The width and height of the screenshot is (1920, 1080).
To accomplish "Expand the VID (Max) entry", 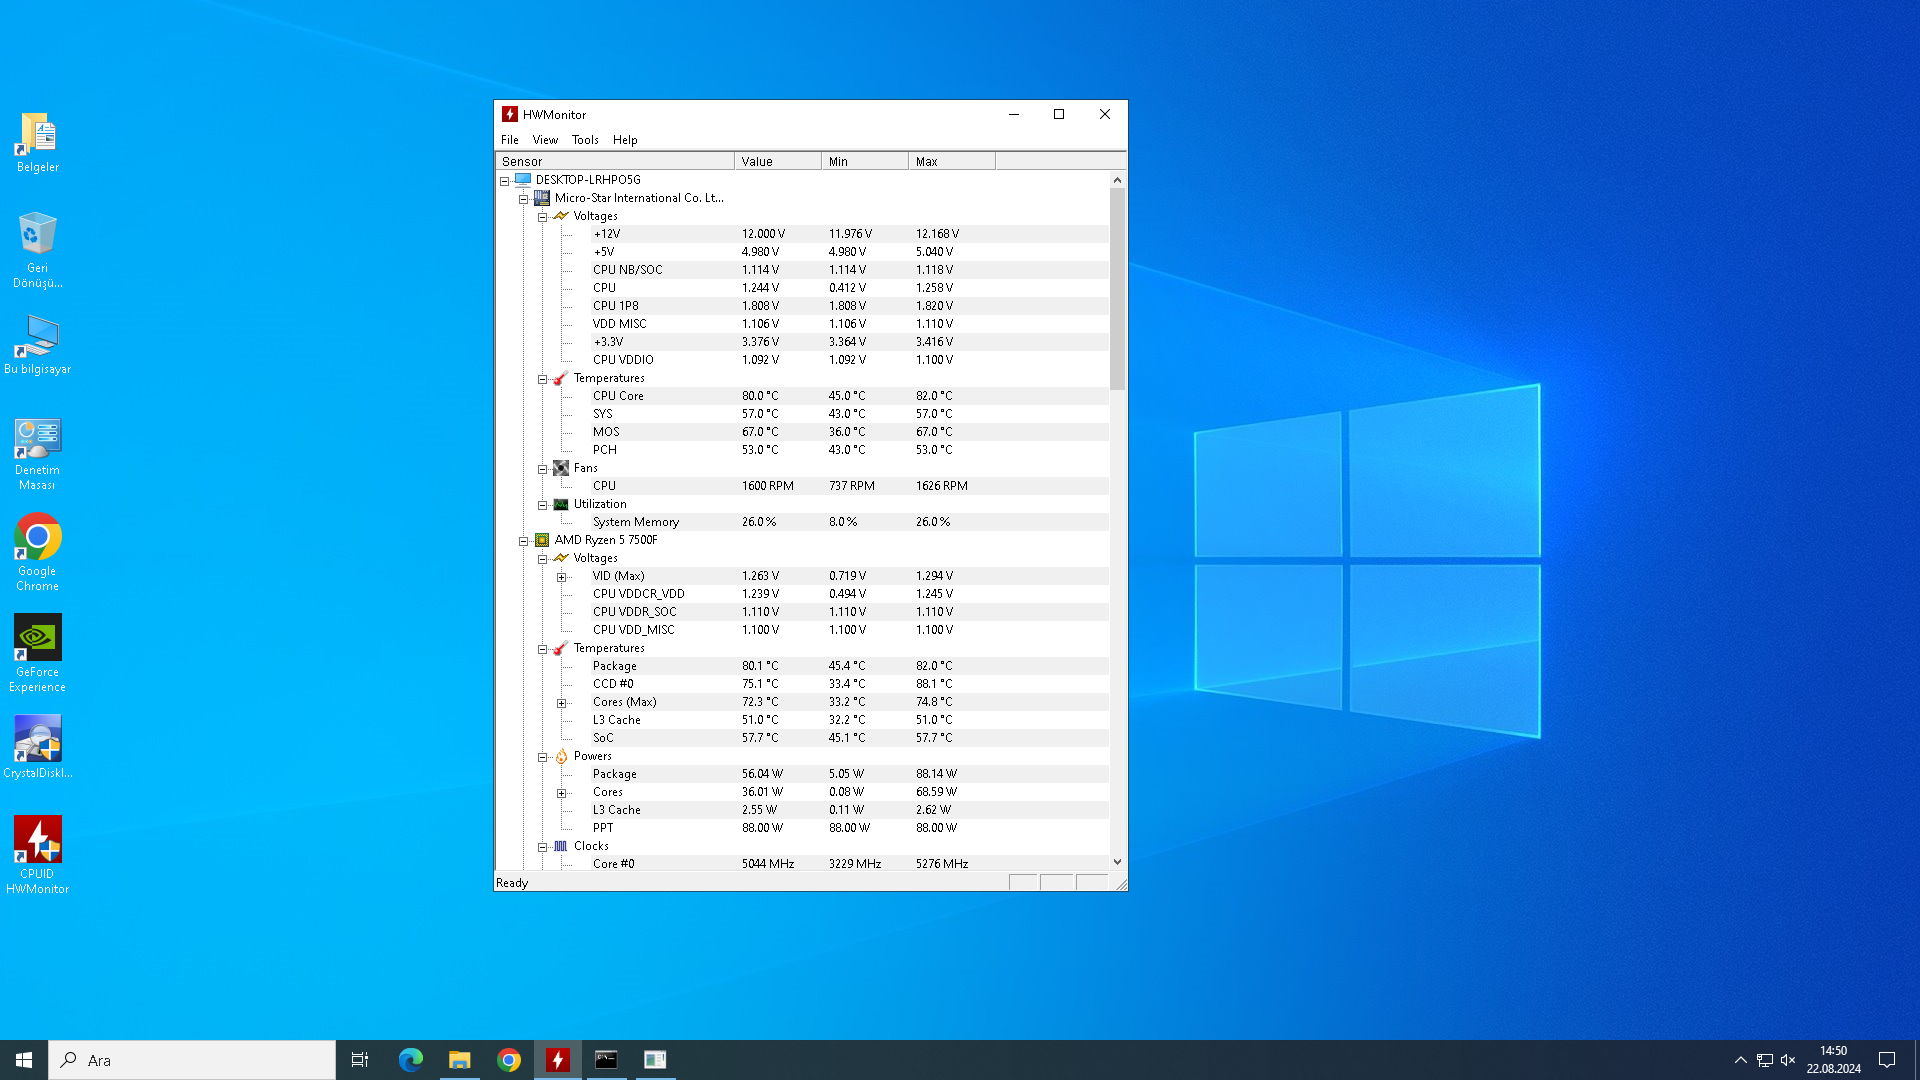I will [561, 577].
